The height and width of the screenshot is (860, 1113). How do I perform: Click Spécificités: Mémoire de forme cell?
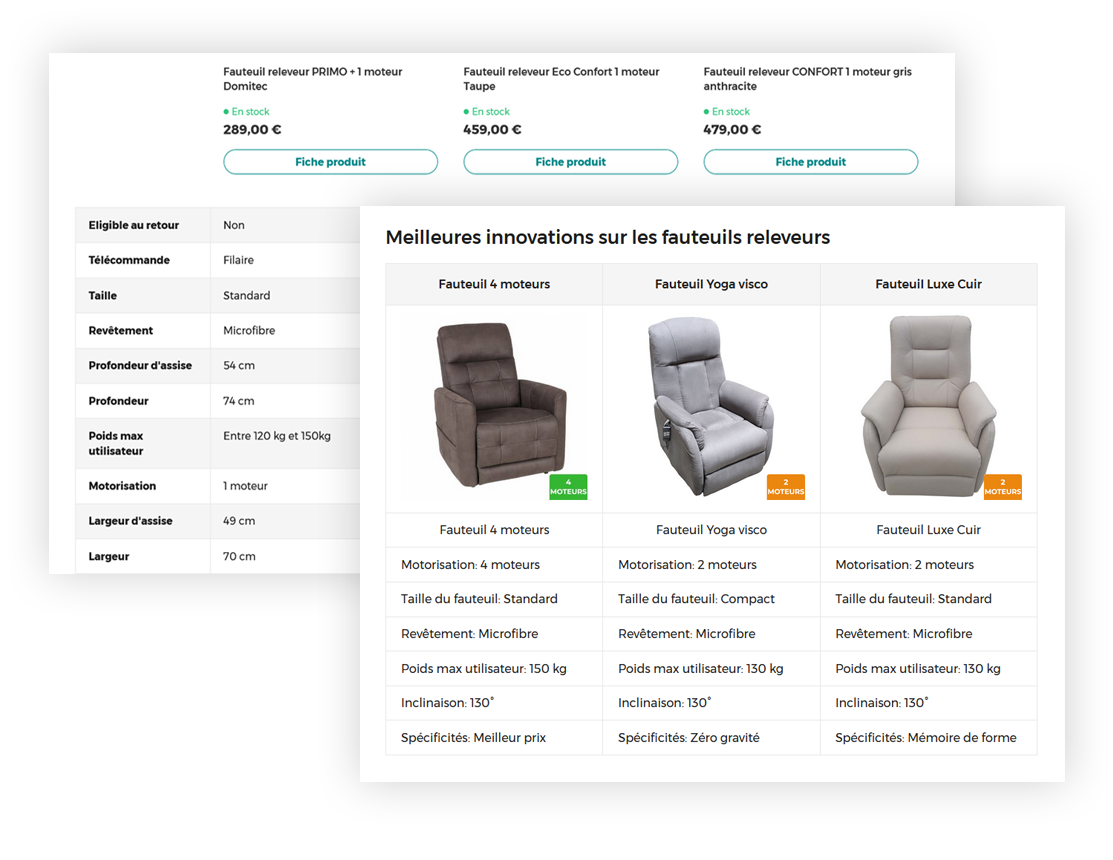928,738
